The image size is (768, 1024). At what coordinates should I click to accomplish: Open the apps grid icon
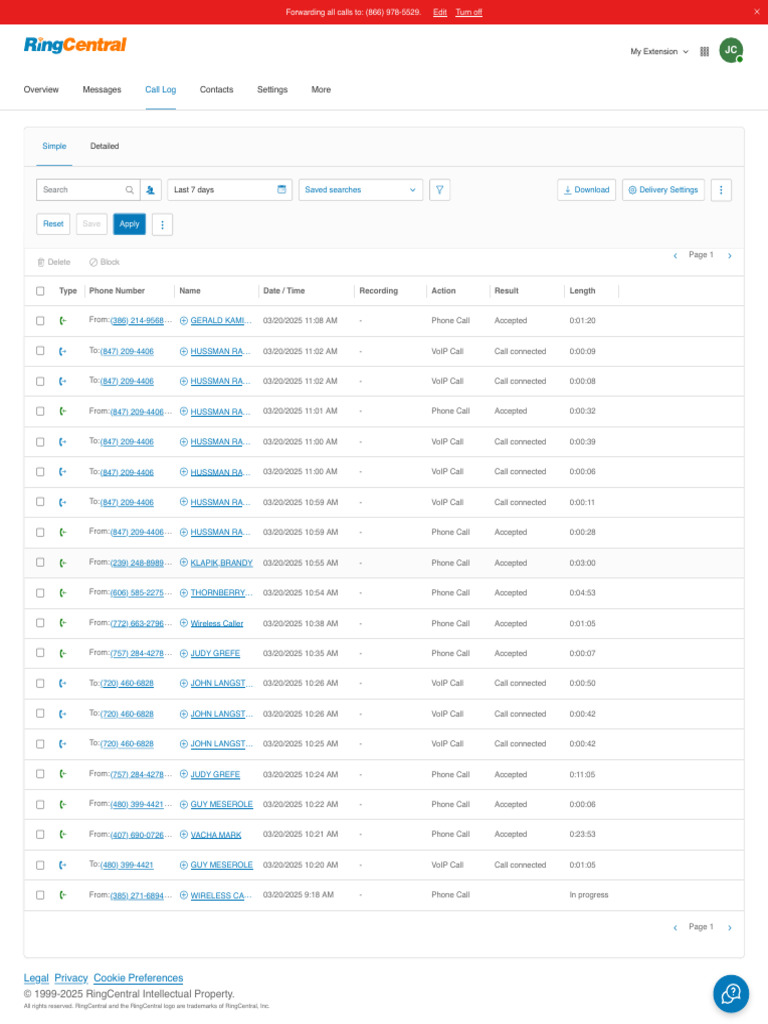click(x=704, y=52)
